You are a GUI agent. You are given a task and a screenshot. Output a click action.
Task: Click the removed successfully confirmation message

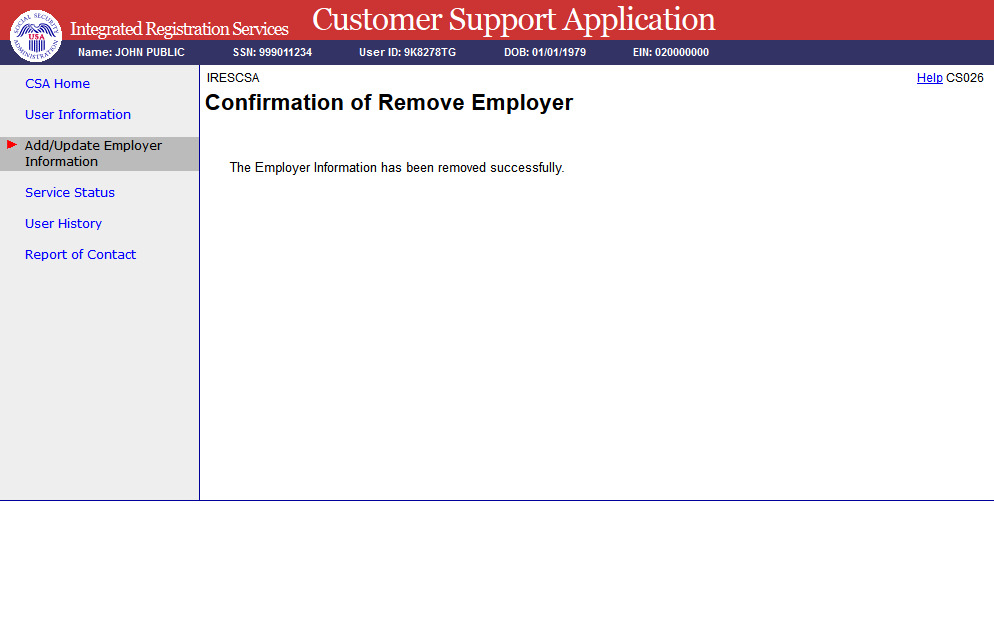click(397, 168)
